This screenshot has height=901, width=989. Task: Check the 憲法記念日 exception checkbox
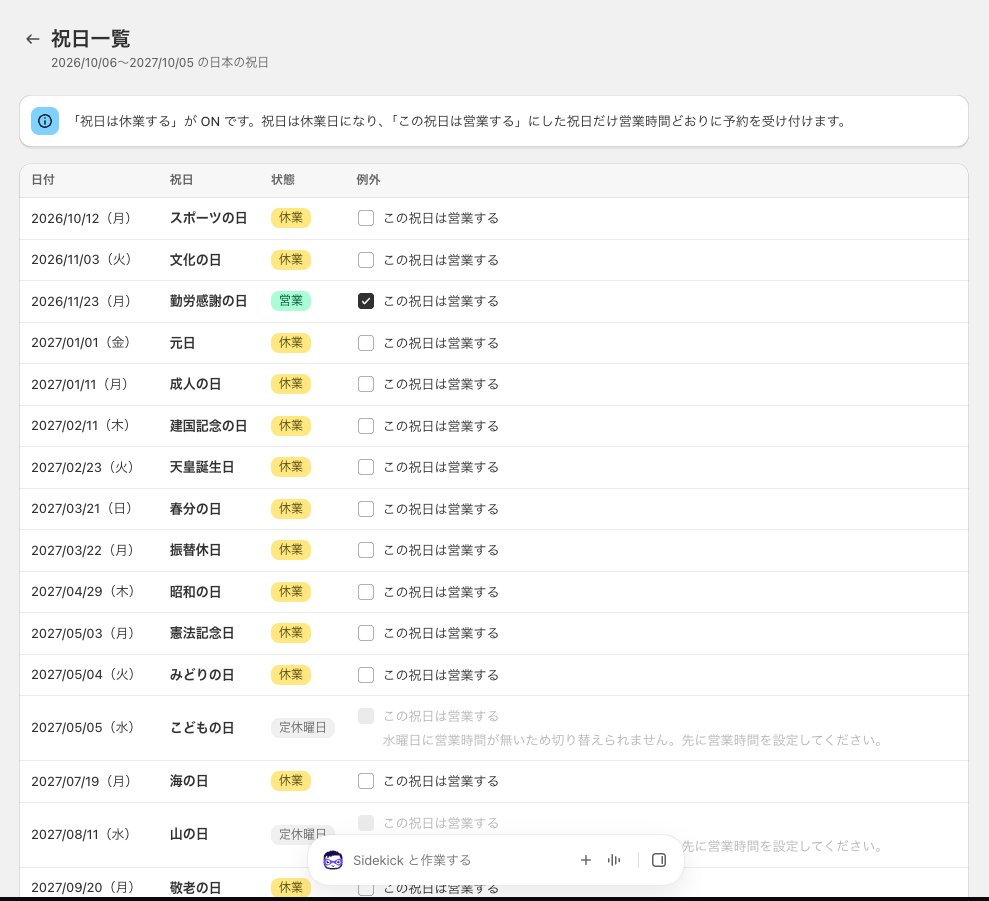pyautogui.click(x=366, y=633)
